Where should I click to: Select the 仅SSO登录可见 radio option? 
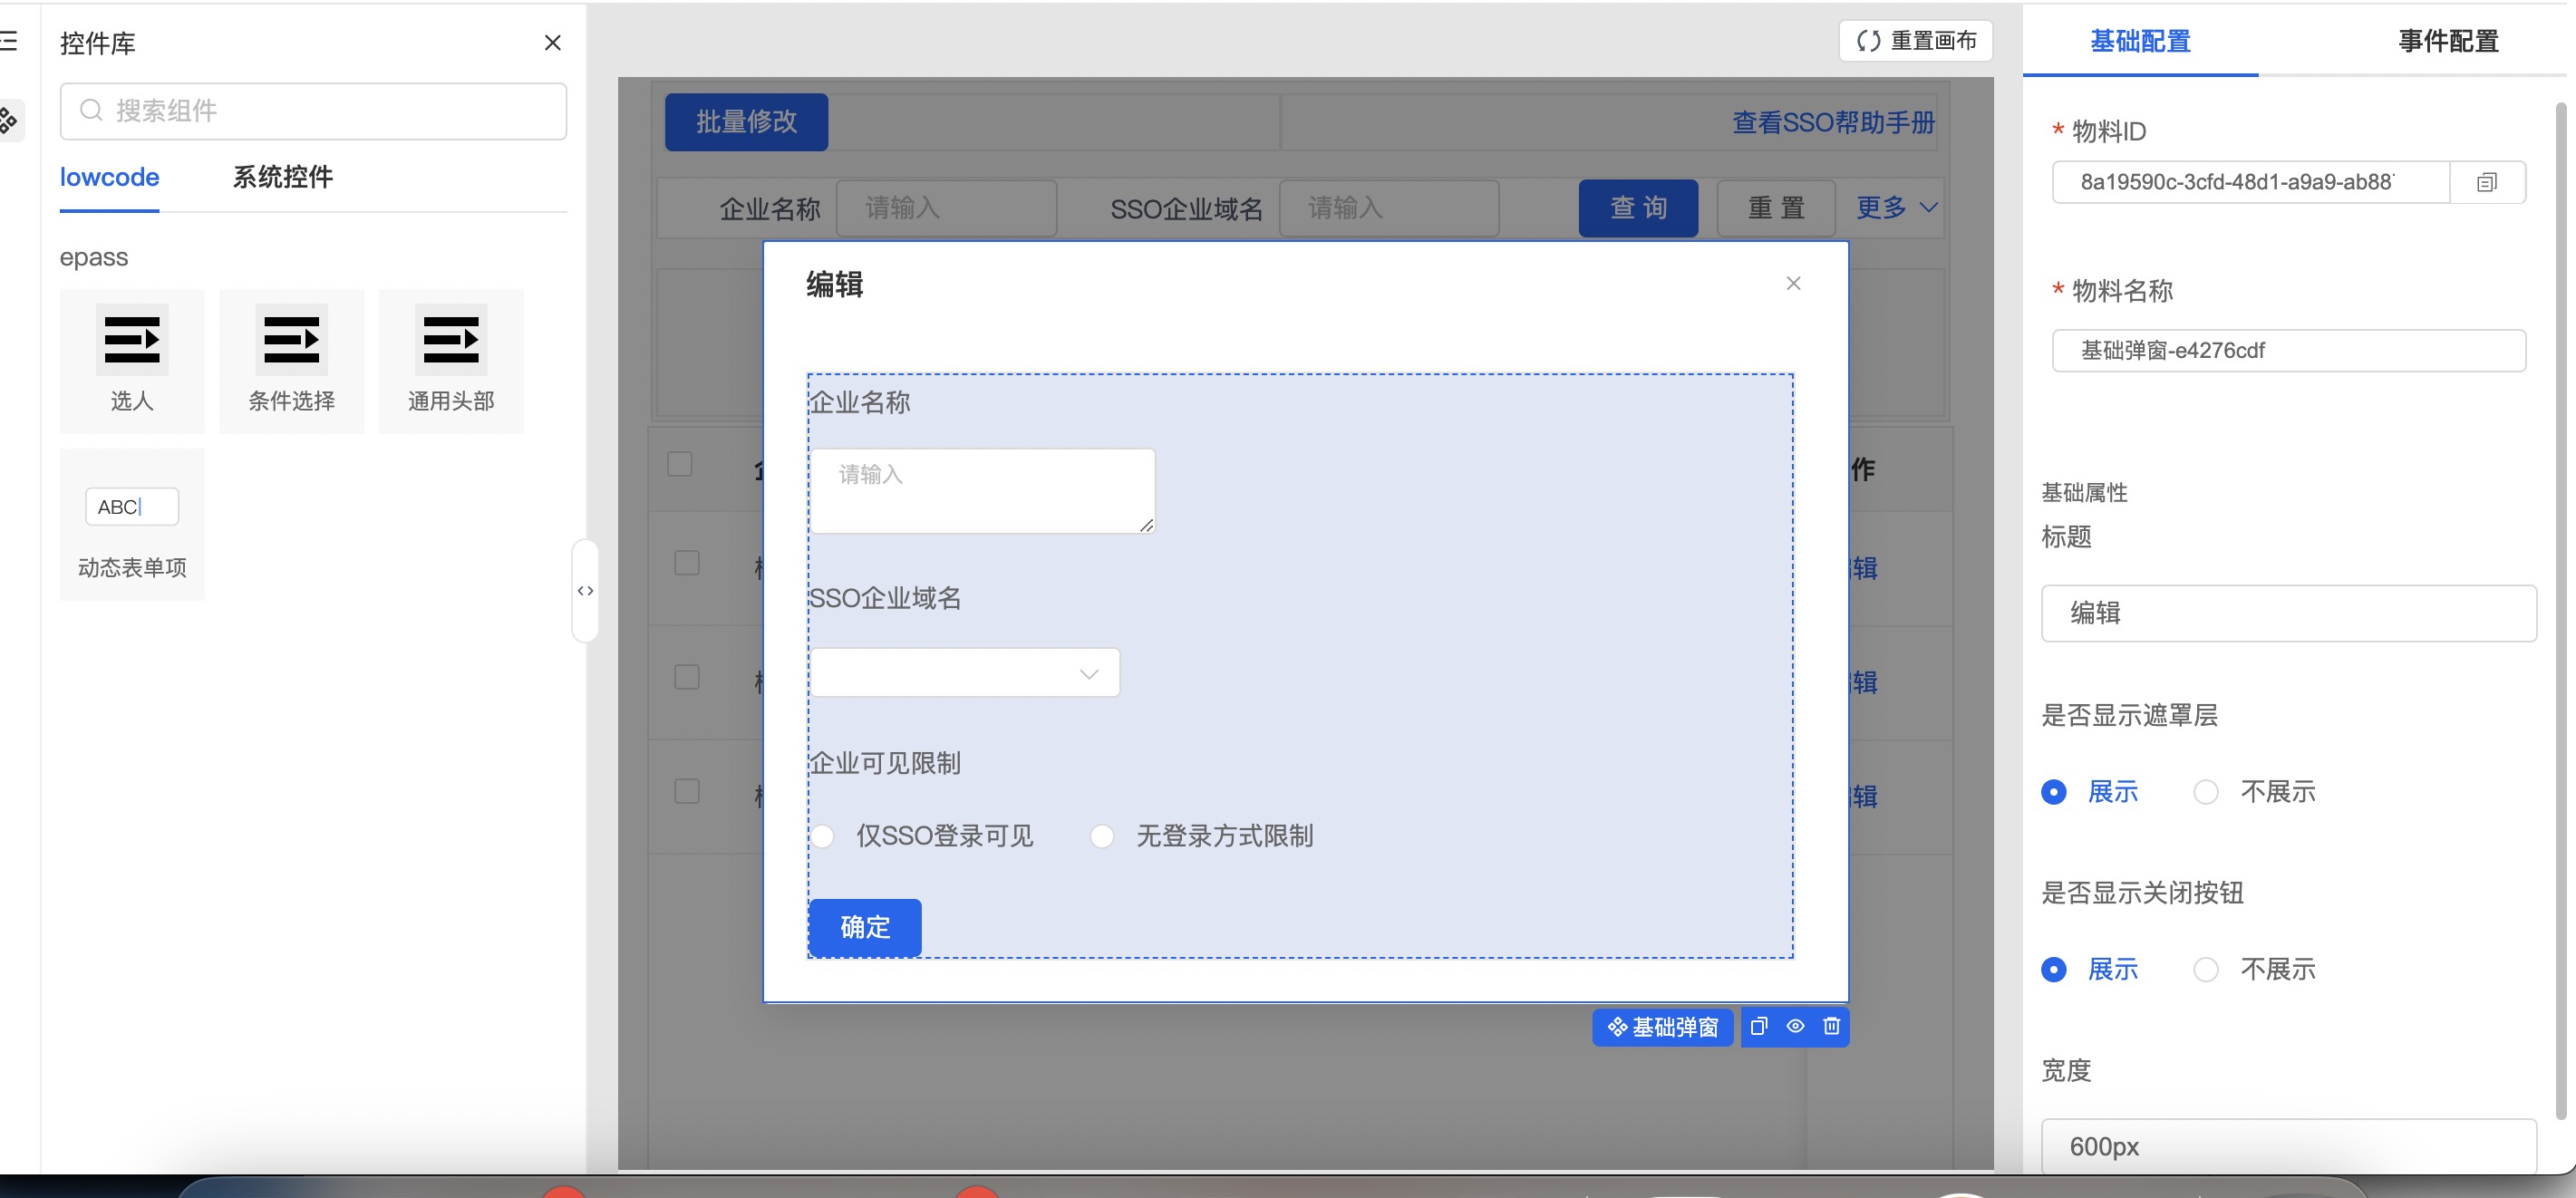point(821,836)
